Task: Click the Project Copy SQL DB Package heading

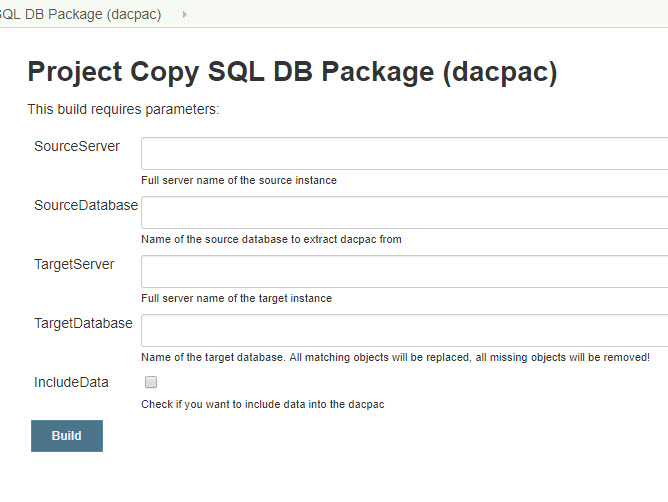Action: 292,72
